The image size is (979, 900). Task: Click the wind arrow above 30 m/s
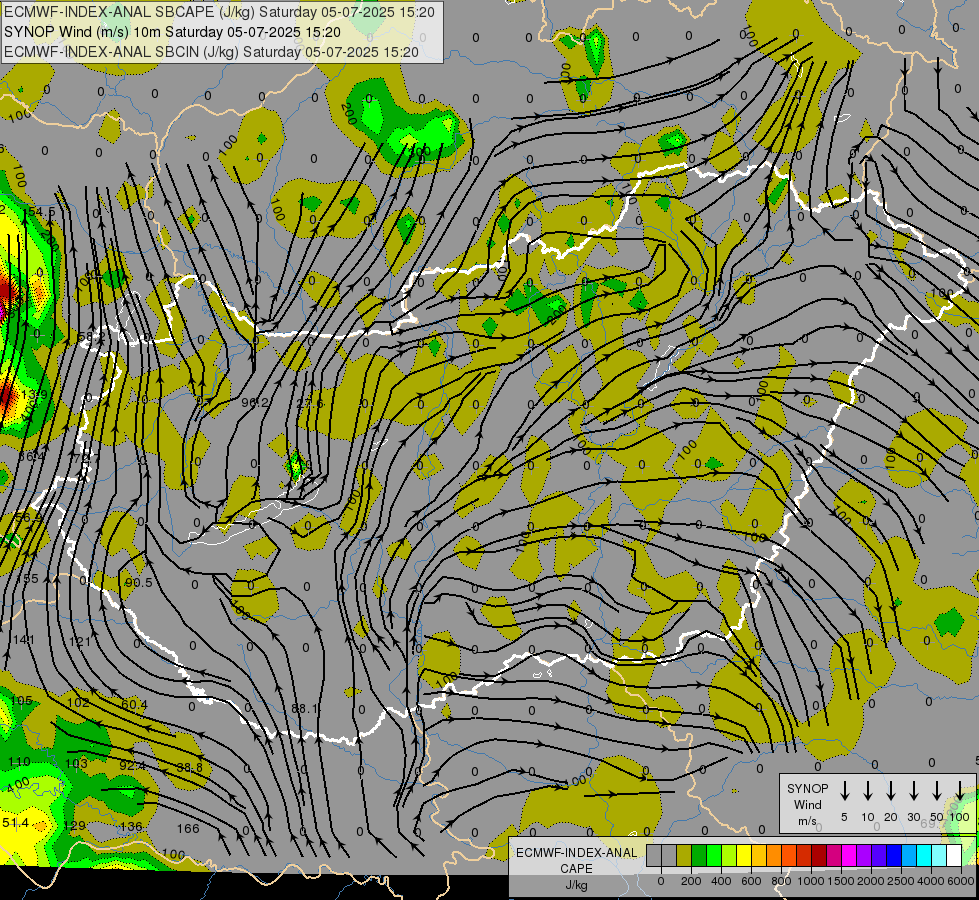(x=913, y=790)
